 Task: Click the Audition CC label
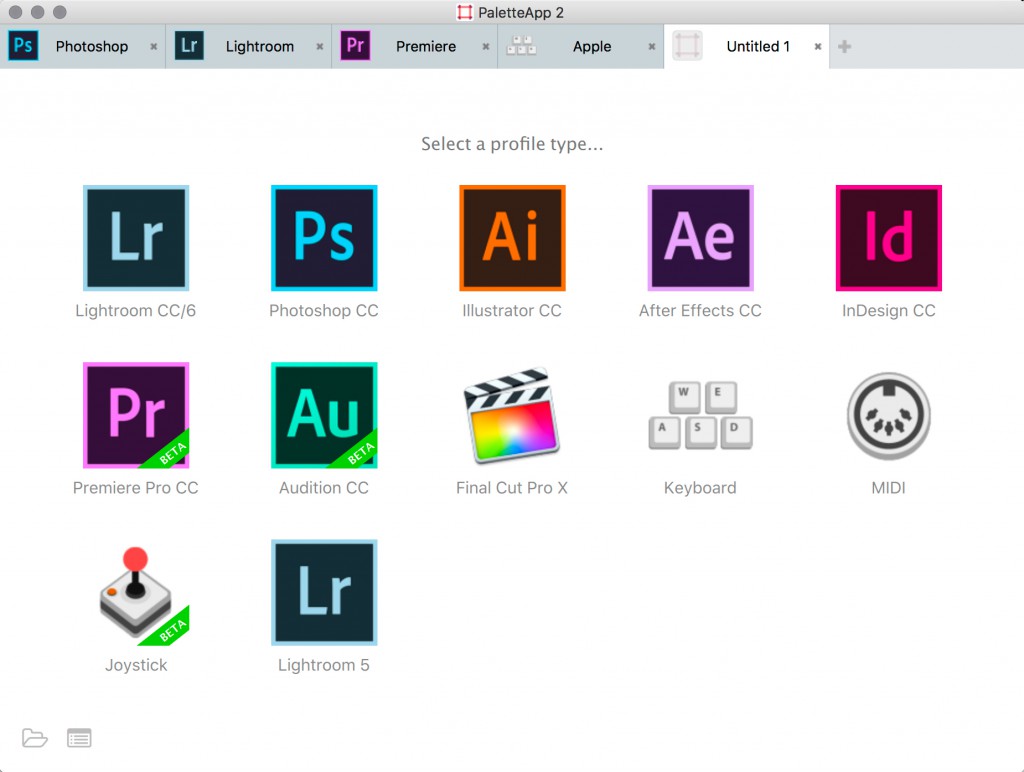click(x=324, y=488)
